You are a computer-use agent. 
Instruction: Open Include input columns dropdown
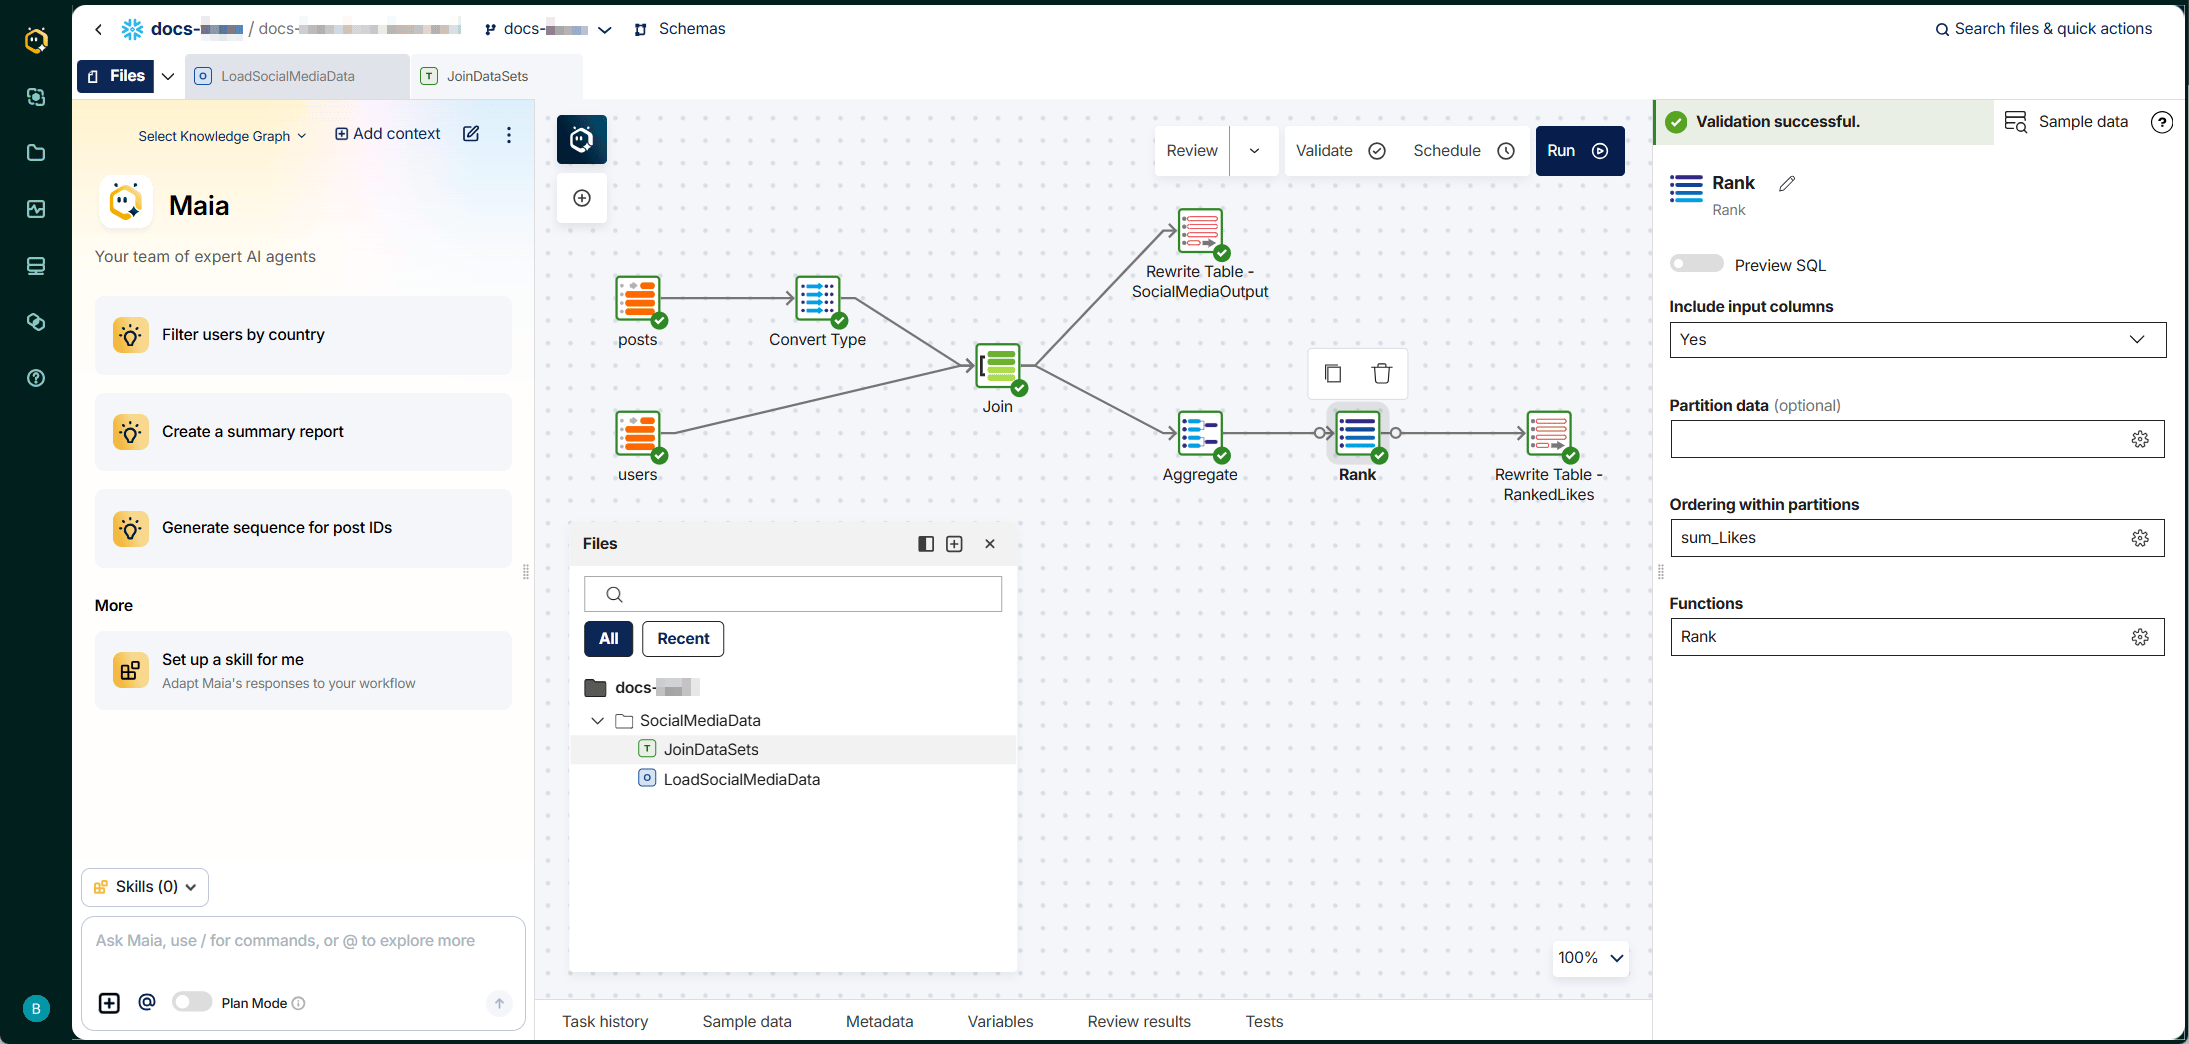1917,340
